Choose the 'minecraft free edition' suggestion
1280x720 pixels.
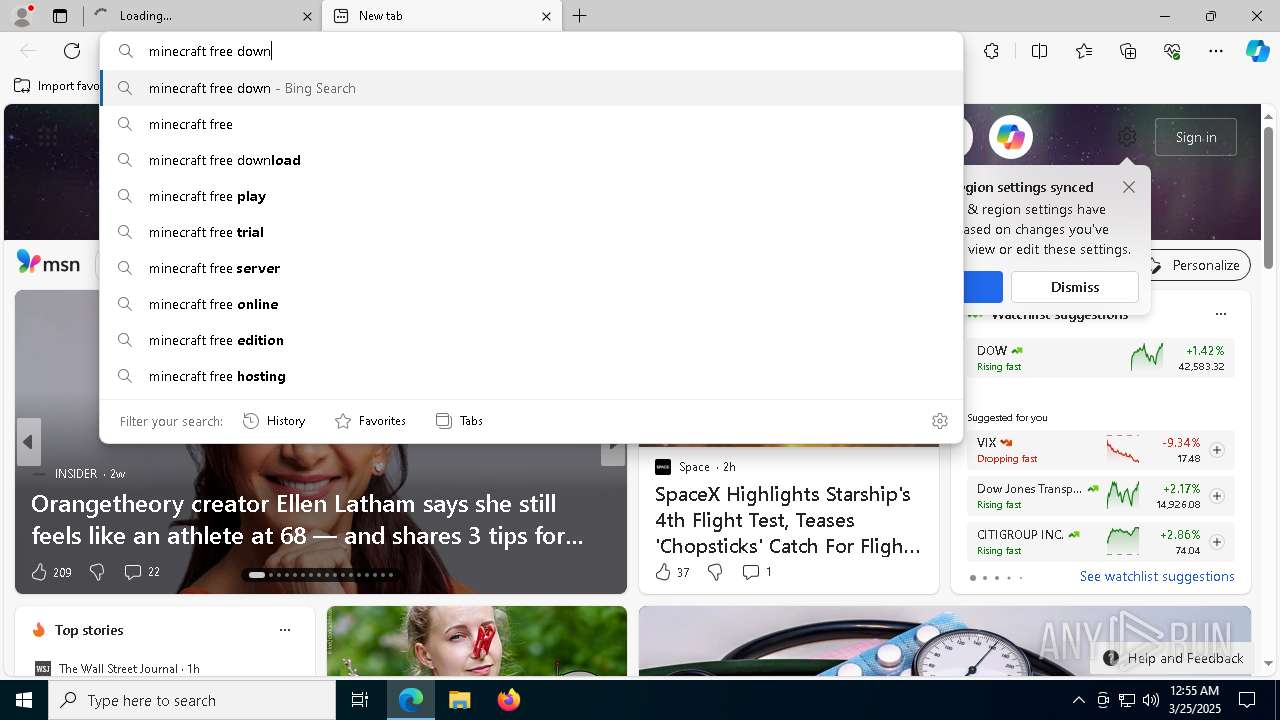pos(531,340)
